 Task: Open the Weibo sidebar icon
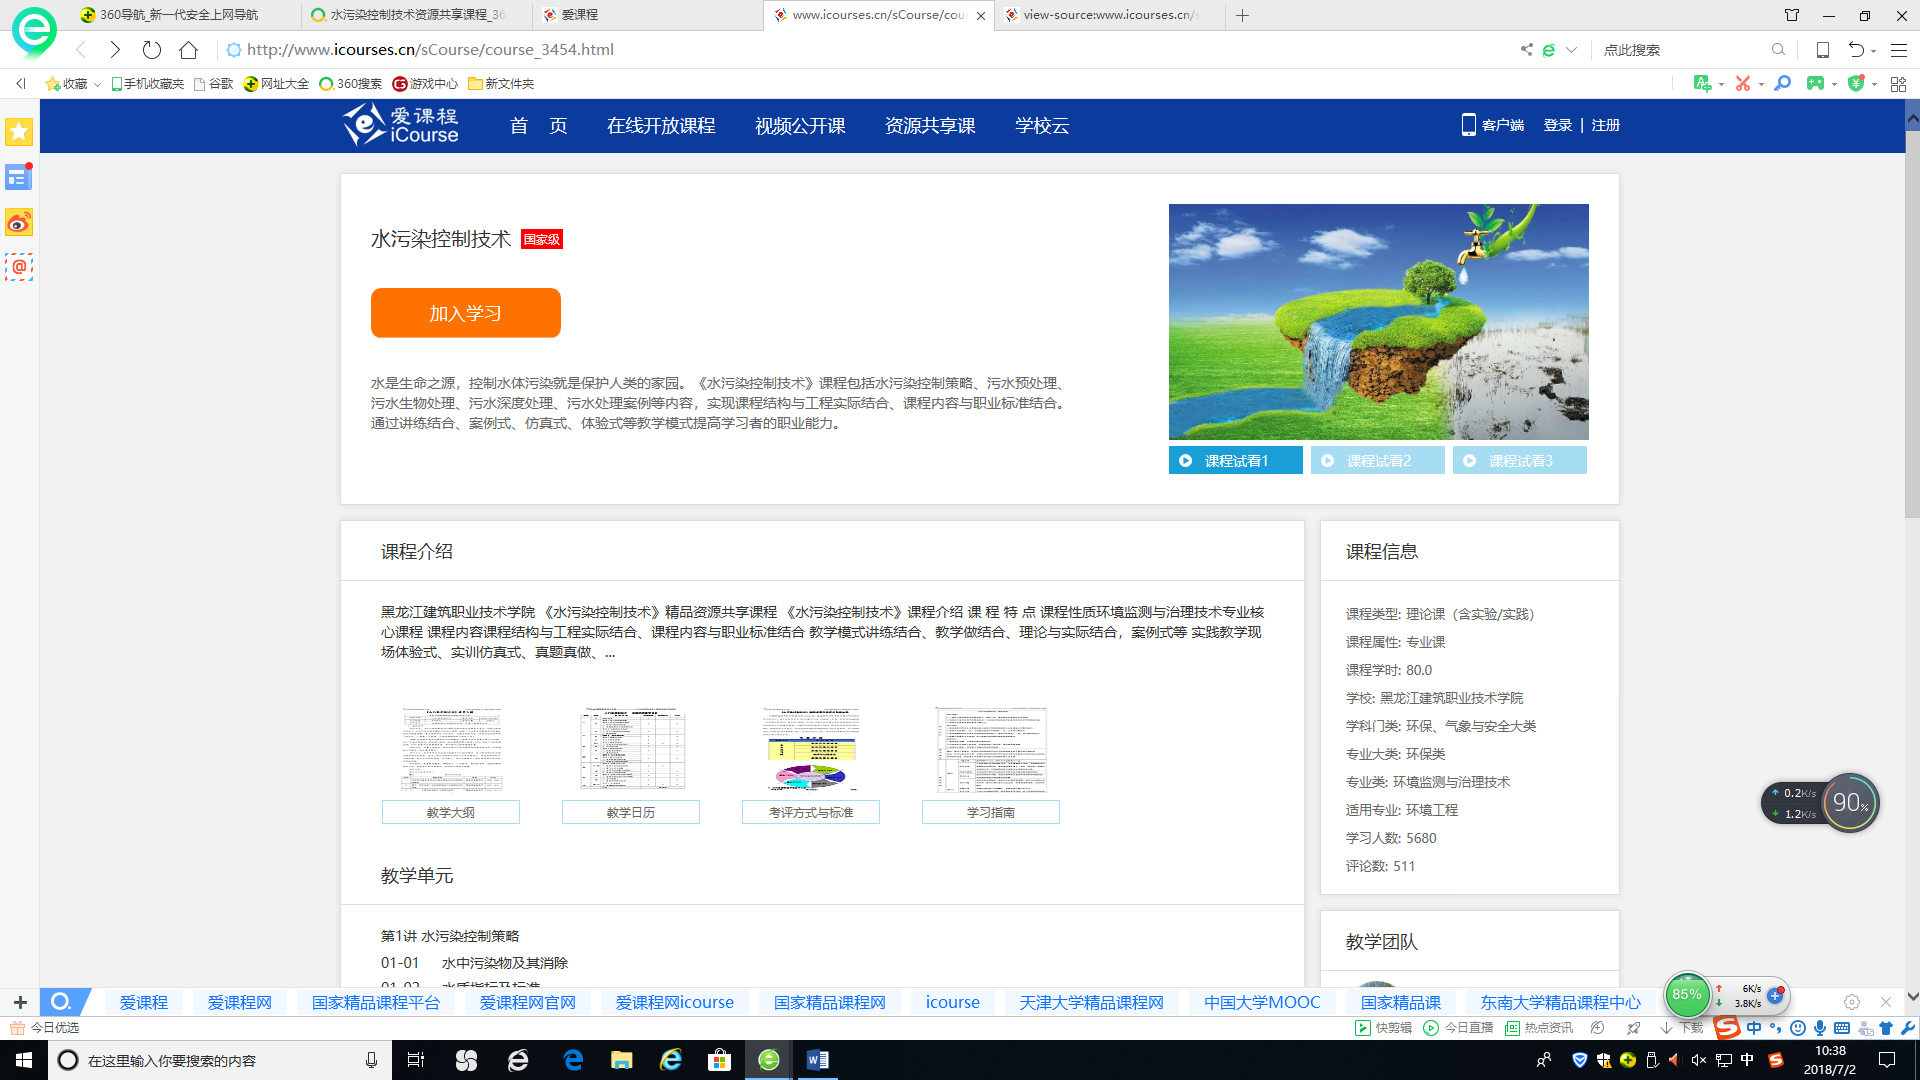coord(19,222)
